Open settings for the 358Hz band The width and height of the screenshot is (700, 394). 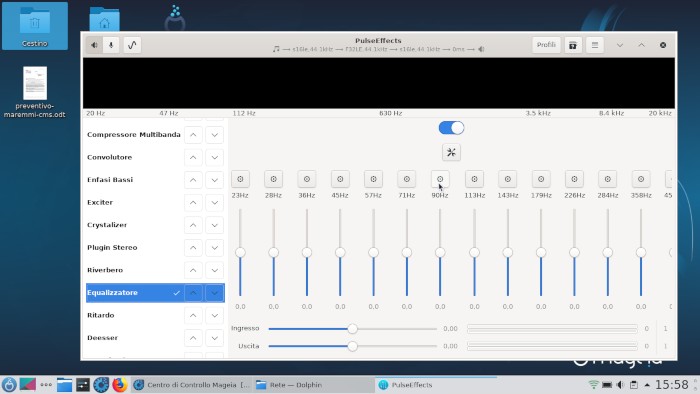[x=641, y=179]
